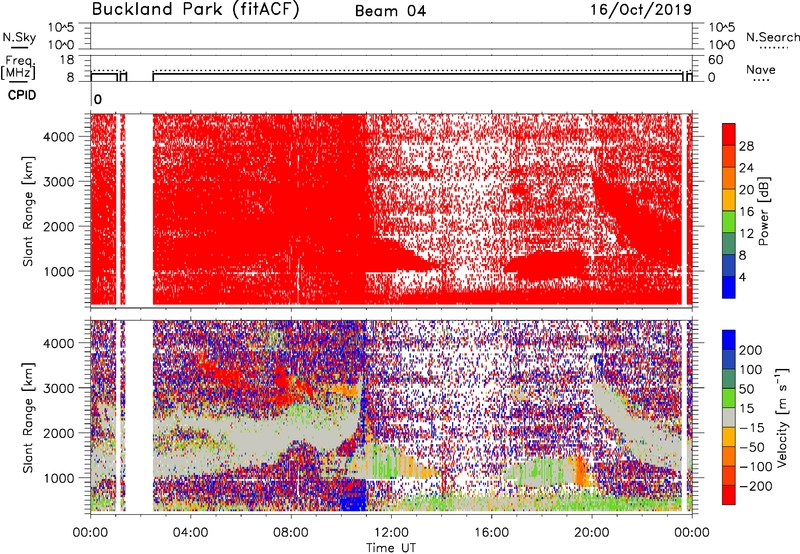Click the 16:00 time tick label

[491, 533]
